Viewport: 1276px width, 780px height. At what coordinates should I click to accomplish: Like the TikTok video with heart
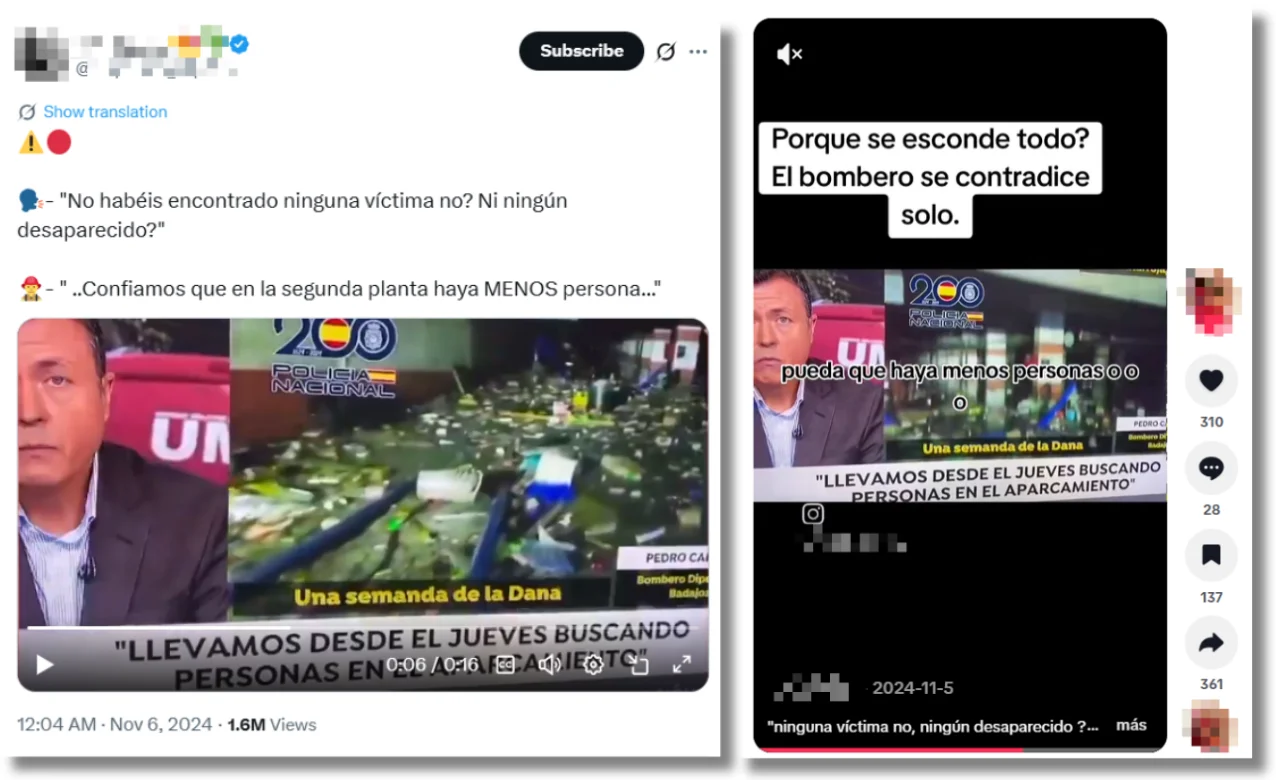(1211, 380)
